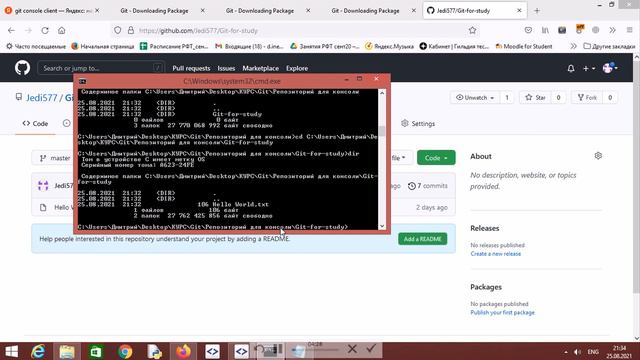Fork the repository
The image size is (640, 360).
[587, 98]
